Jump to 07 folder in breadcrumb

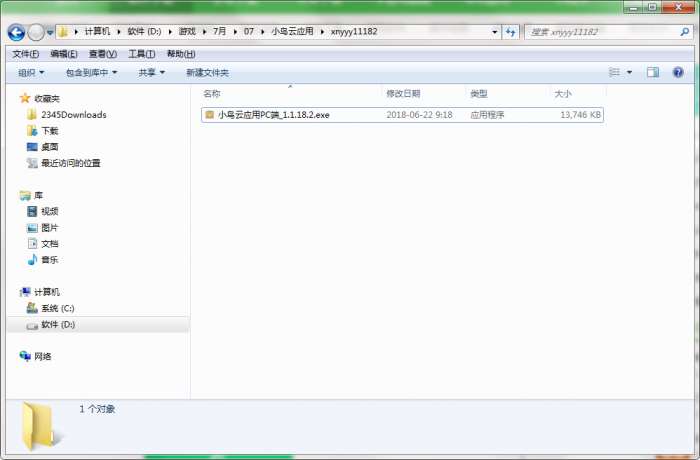pyautogui.click(x=249, y=31)
